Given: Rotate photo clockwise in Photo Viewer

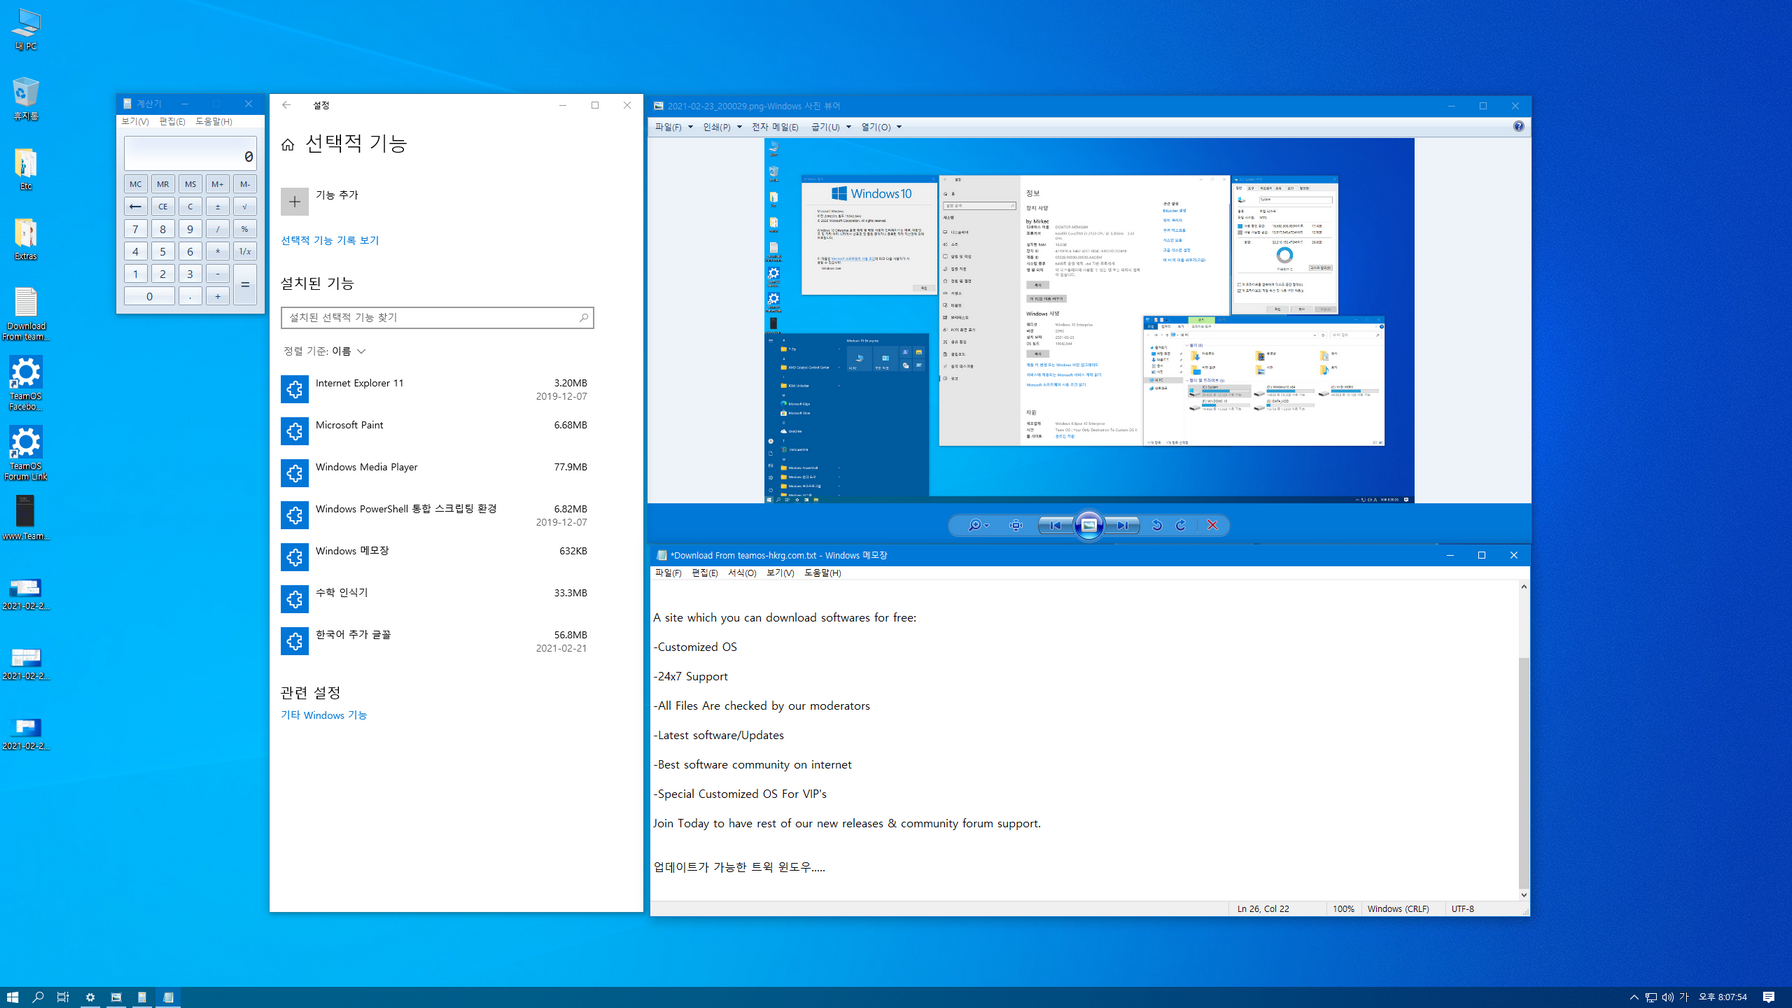Looking at the screenshot, I should (x=1181, y=525).
